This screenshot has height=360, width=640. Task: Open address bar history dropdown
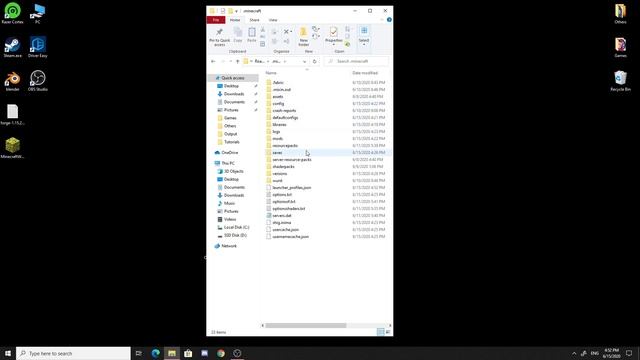coord(304,61)
